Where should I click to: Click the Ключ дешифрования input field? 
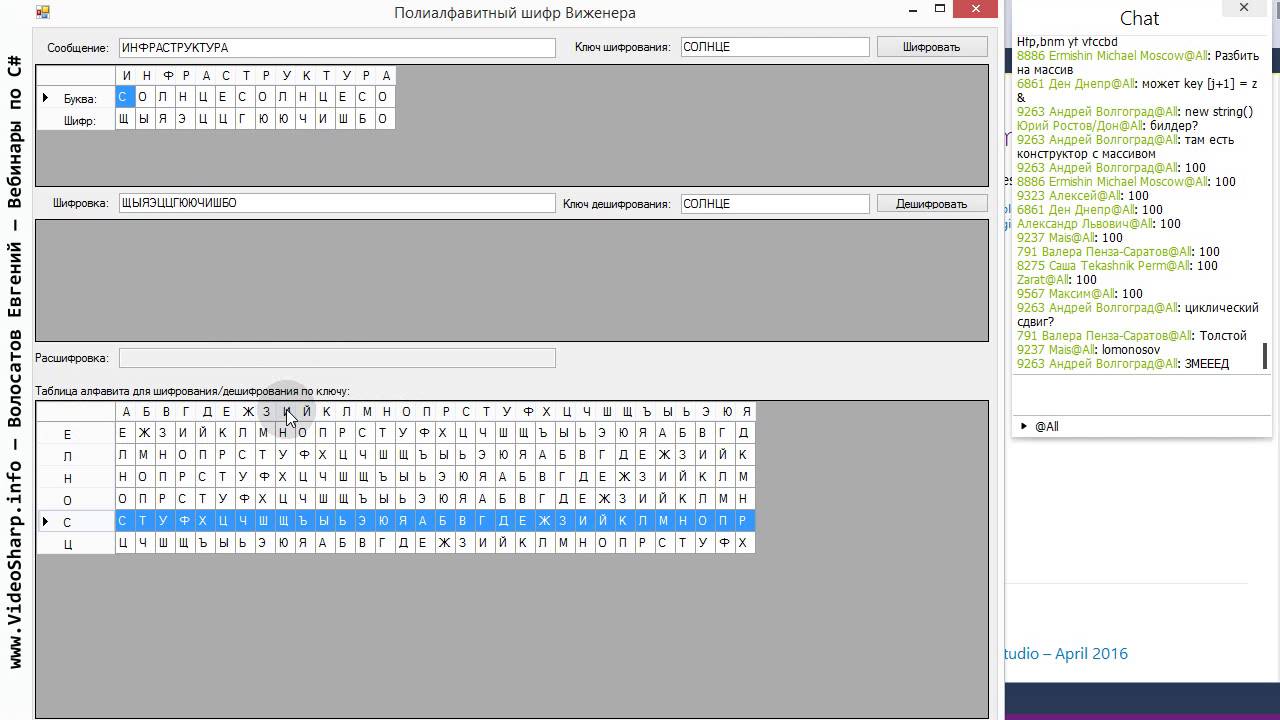775,203
